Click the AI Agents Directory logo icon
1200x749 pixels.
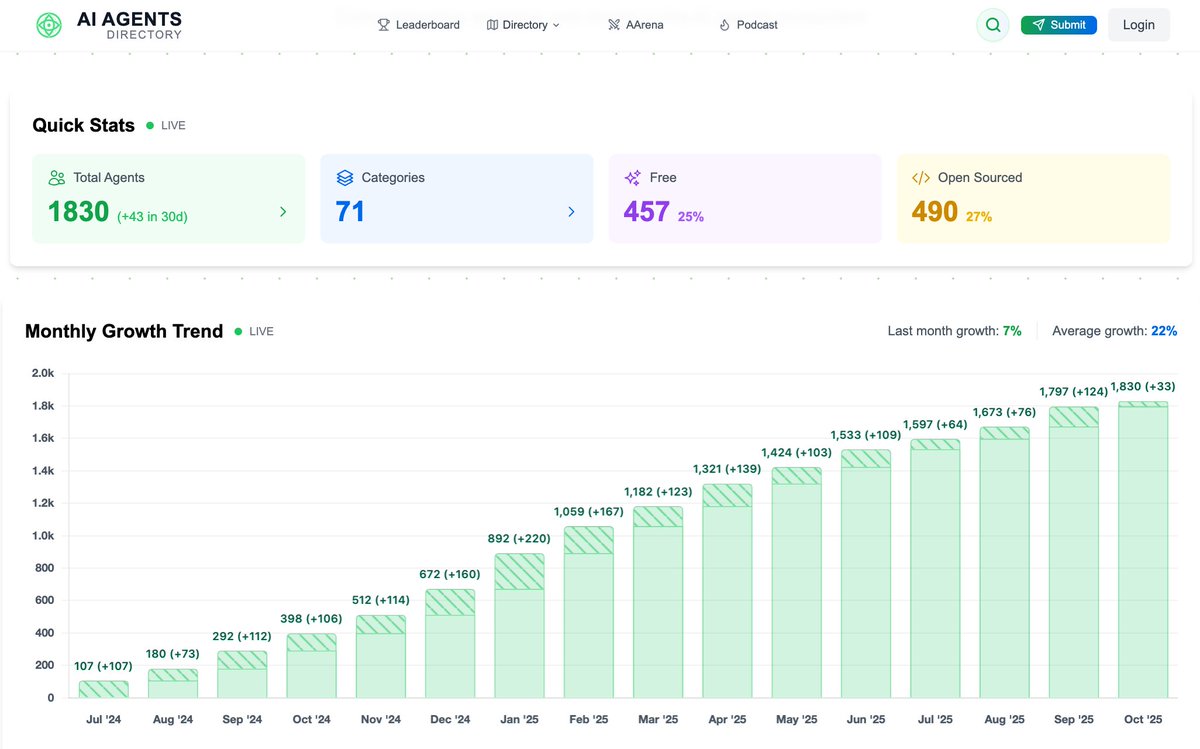click(48, 24)
